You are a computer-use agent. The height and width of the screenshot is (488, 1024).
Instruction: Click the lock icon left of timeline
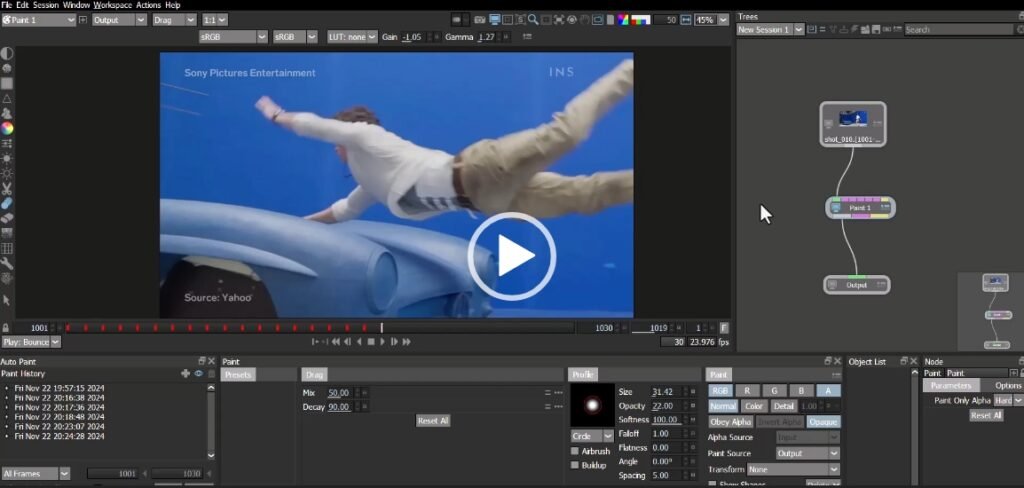pyautogui.click(x=6, y=328)
